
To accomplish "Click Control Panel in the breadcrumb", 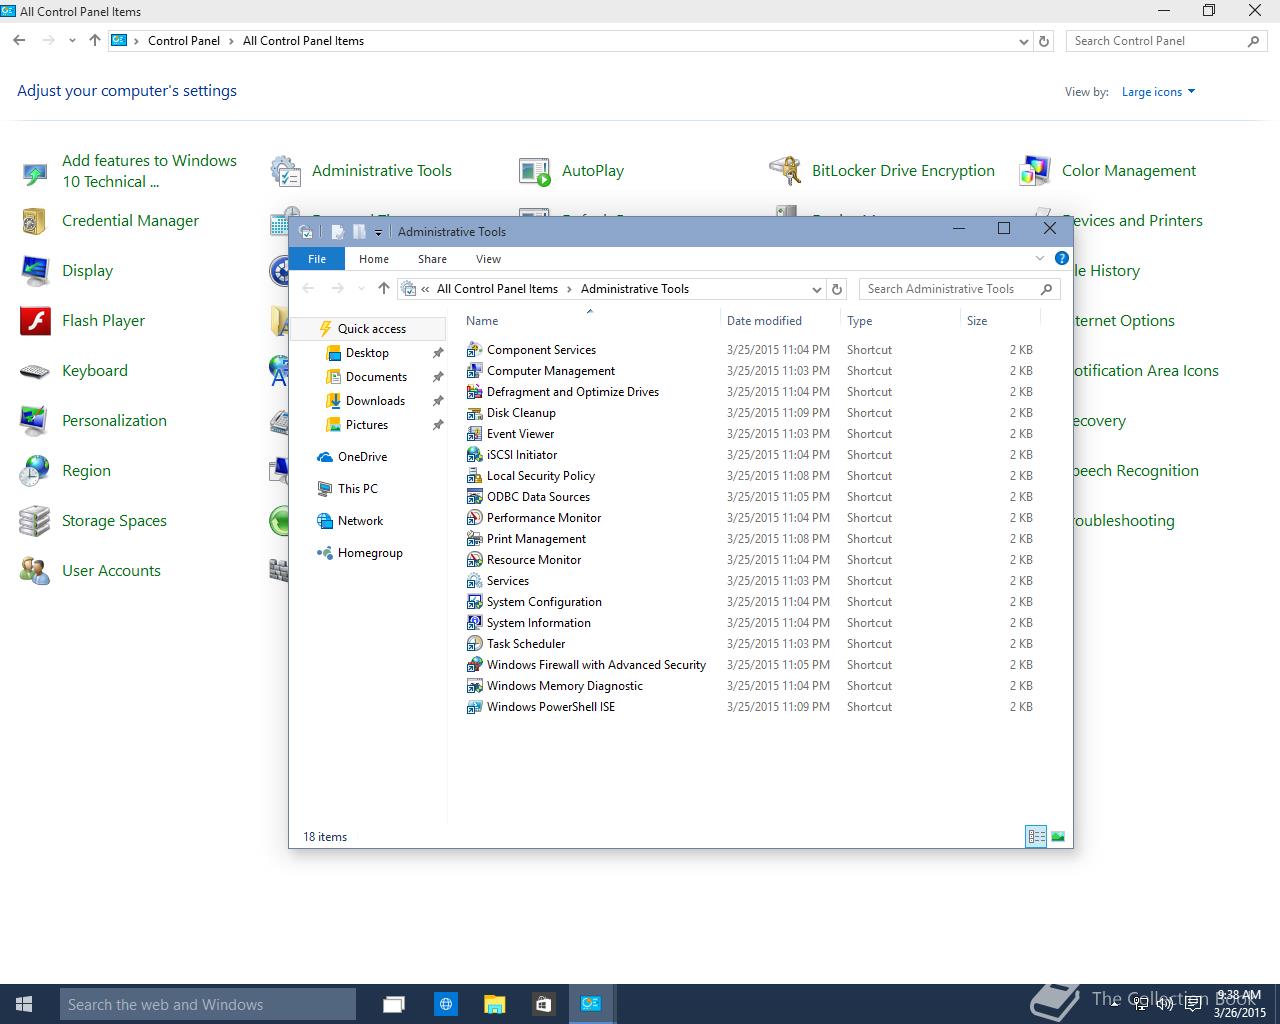I will 184,41.
